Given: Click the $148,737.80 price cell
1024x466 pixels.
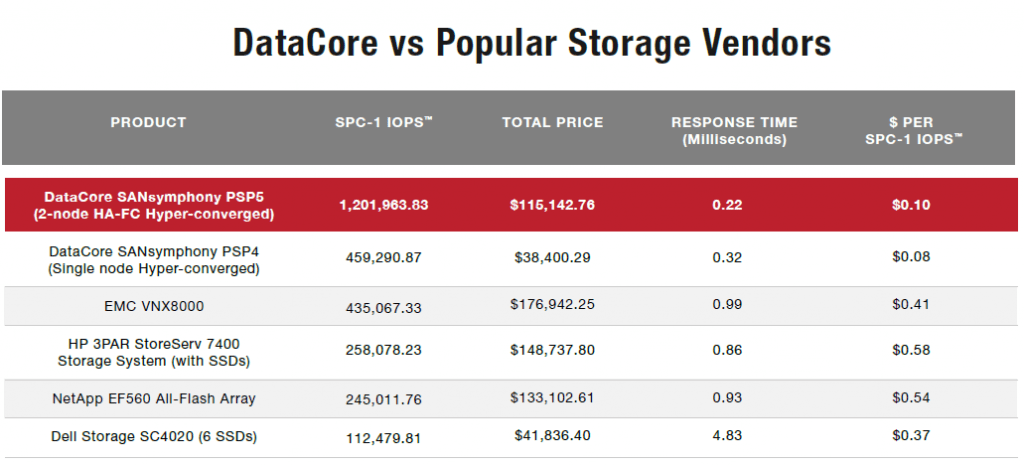Looking at the screenshot, I should pyautogui.click(x=552, y=352).
